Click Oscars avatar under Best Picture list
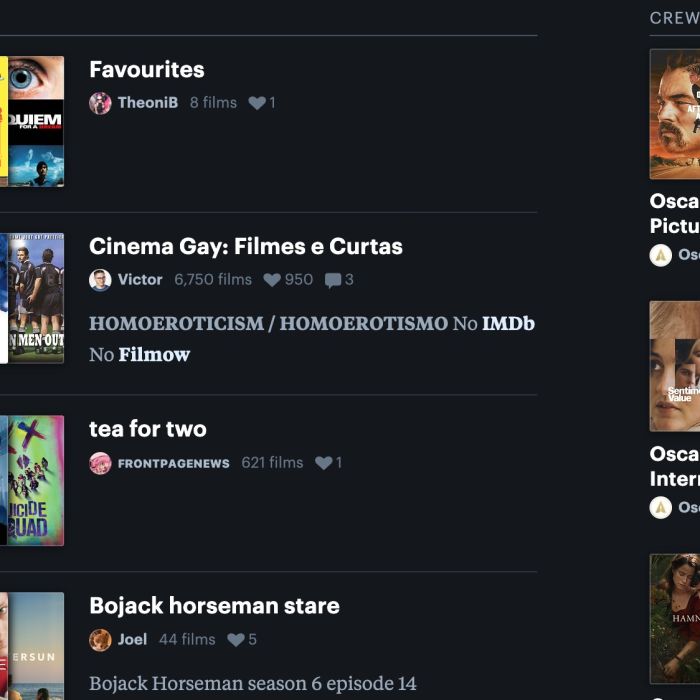Image resolution: width=700 pixels, height=700 pixels. pos(661,255)
